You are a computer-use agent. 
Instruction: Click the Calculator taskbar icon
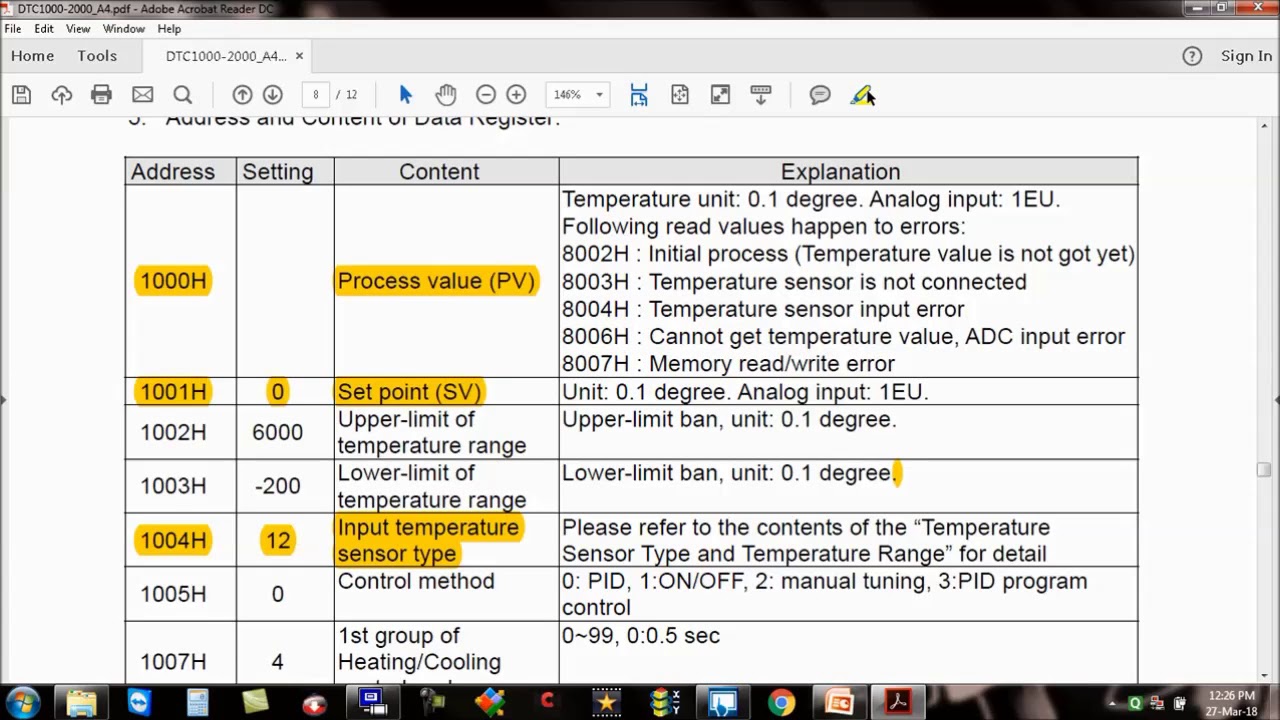[197, 702]
